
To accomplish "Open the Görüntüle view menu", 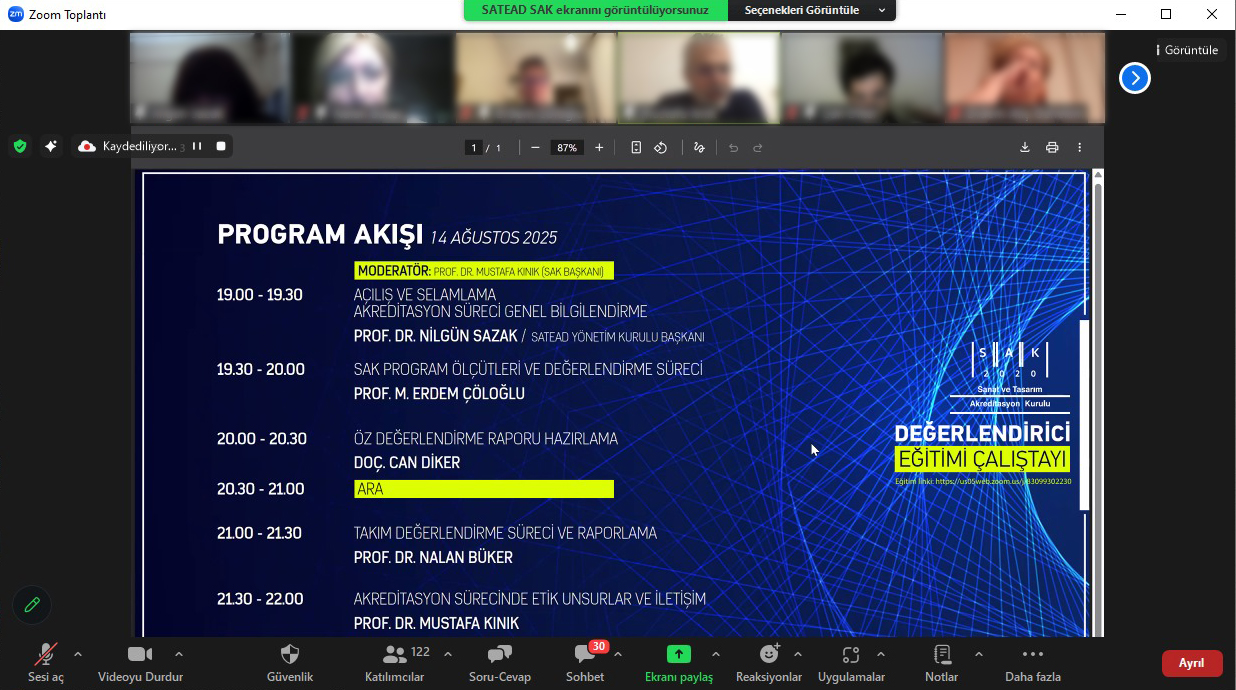I will (x=1187, y=50).
